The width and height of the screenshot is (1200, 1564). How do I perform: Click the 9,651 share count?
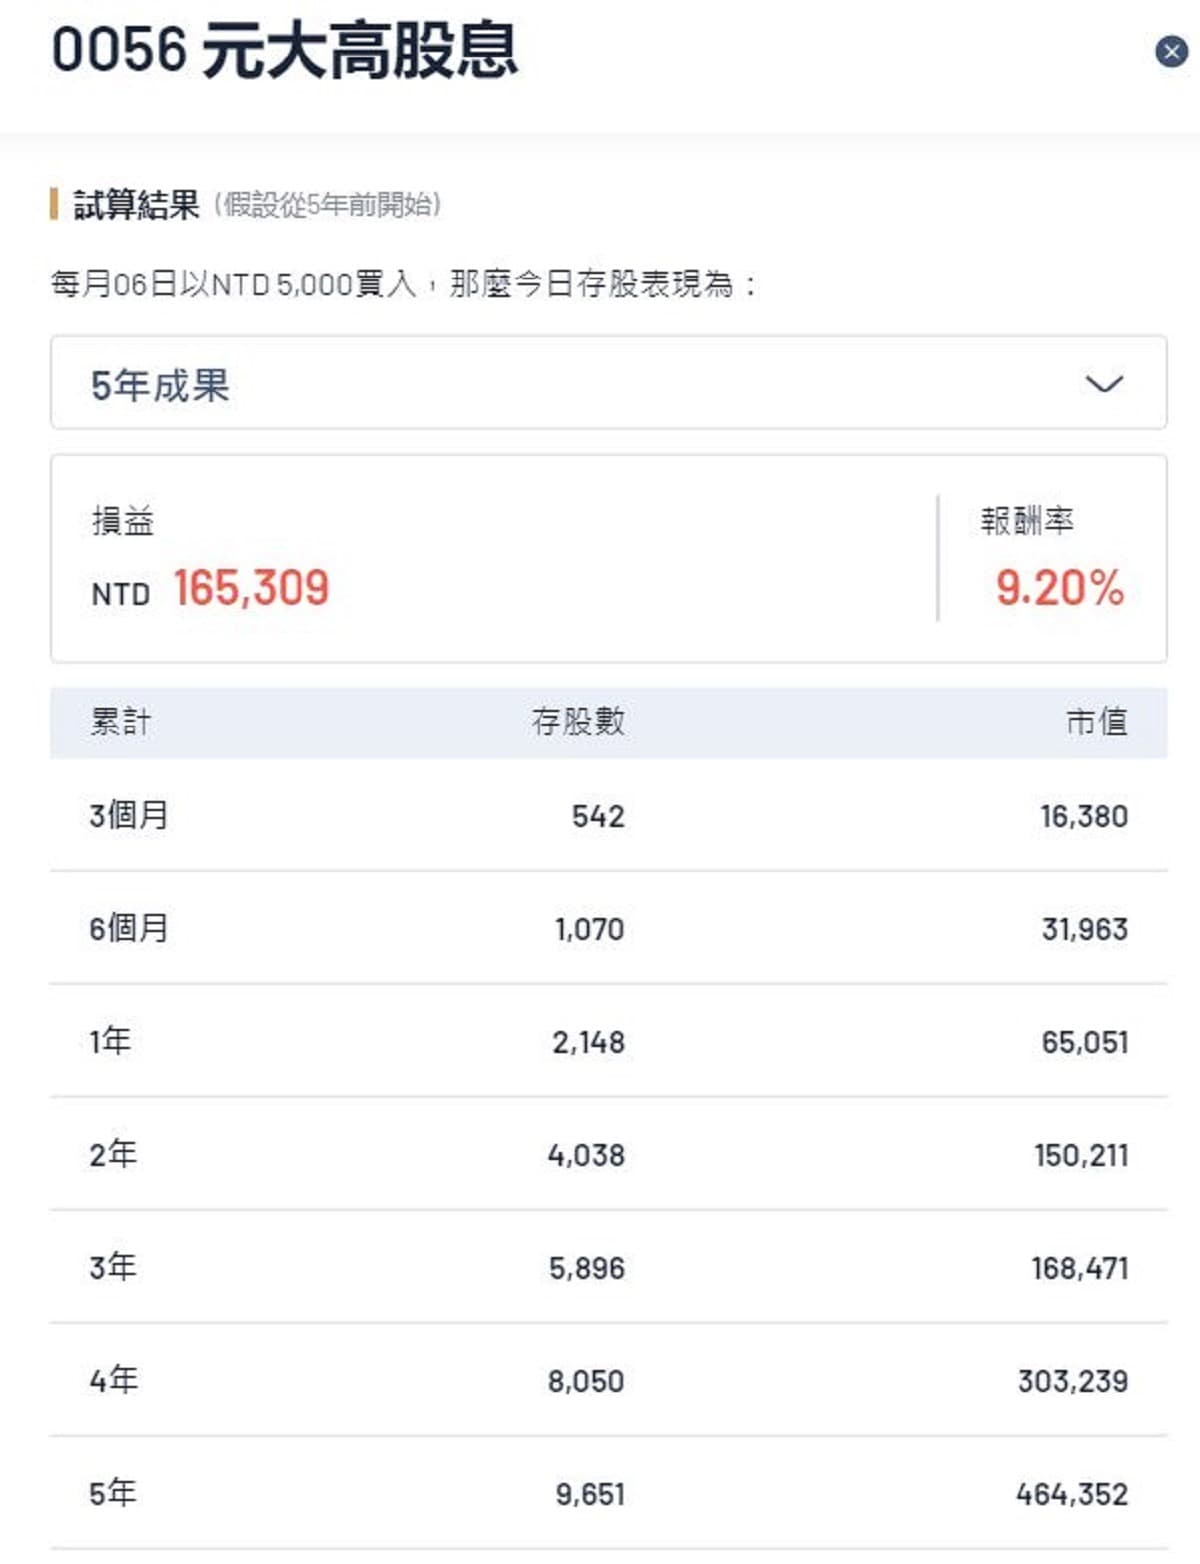590,1495
